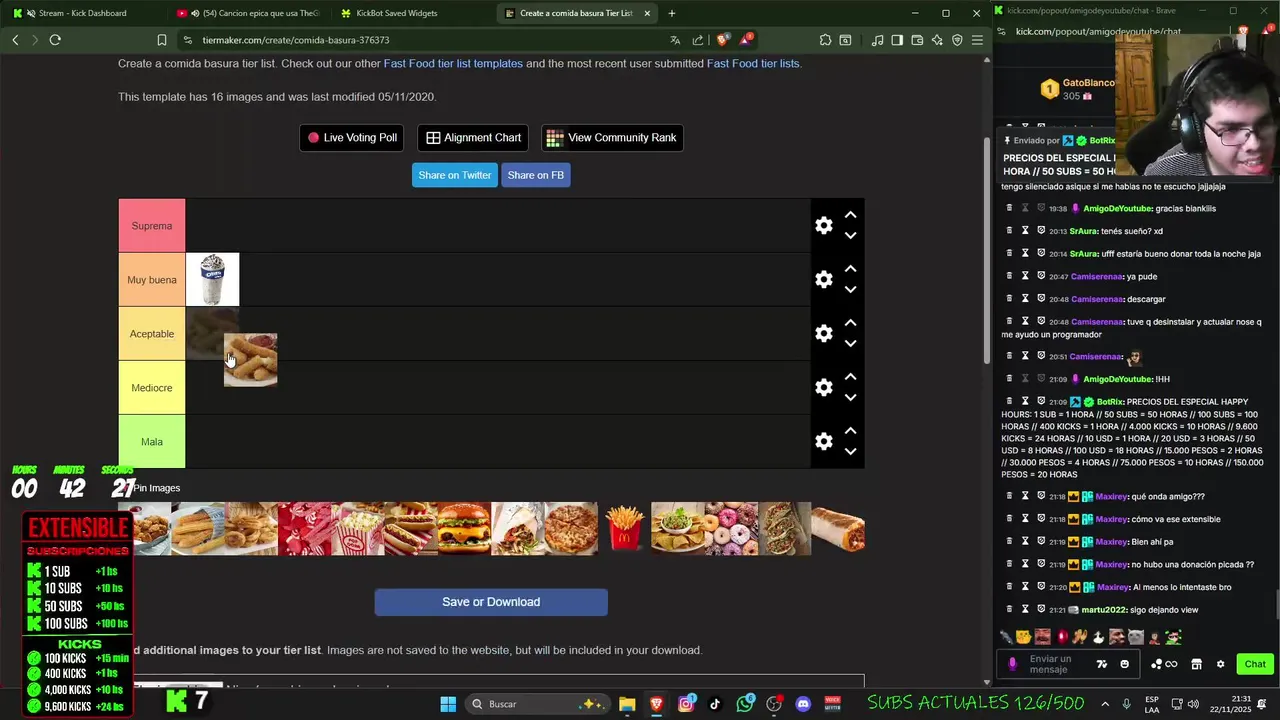The width and height of the screenshot is (1280, 720).
Task: Reload the tiermaker page
Action: pyautogui.click(x=55, y=40)
